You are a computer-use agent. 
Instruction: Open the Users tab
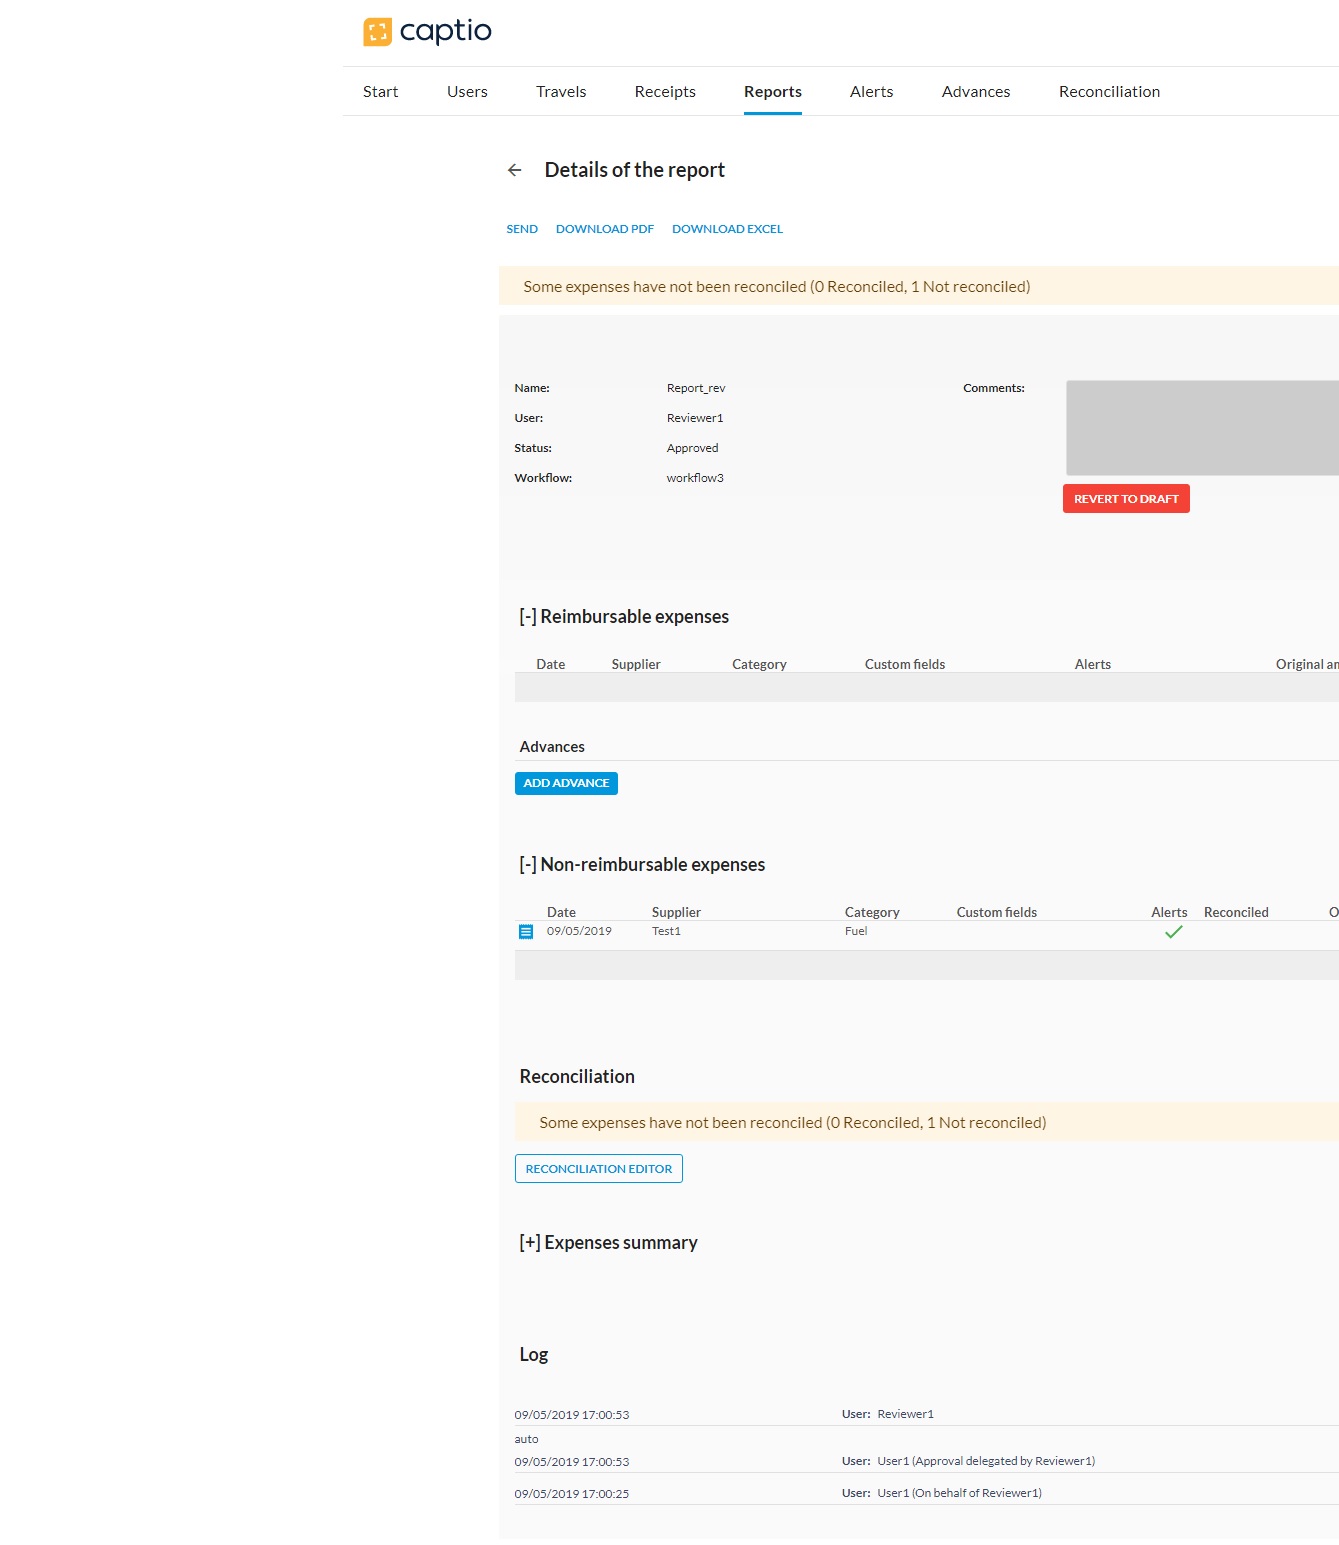click(467, 92)
